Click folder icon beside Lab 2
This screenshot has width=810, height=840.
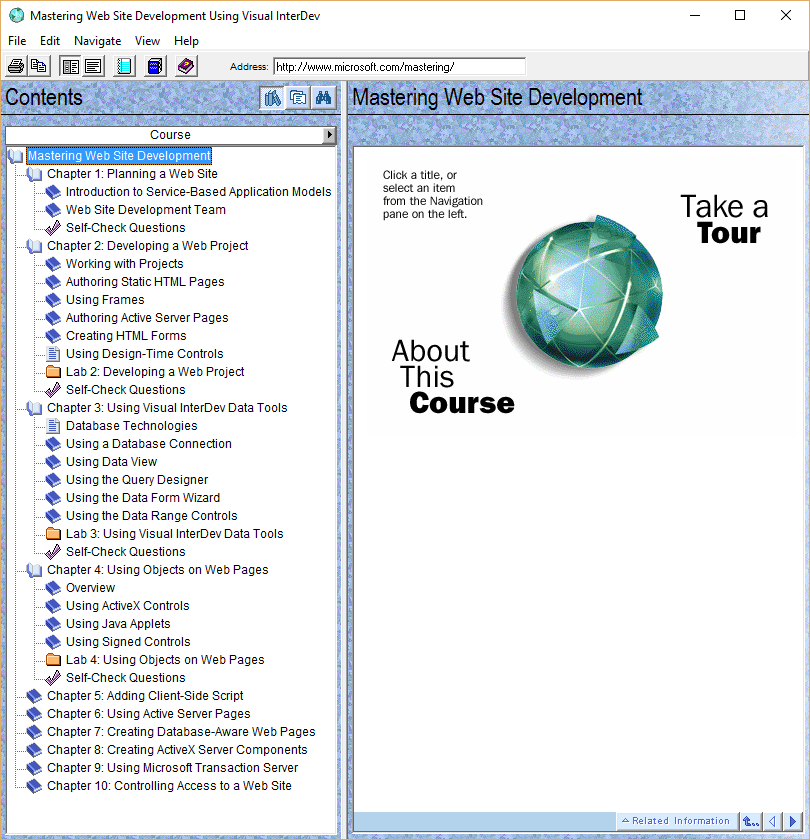pyautogui.click(x=53, y=372)
